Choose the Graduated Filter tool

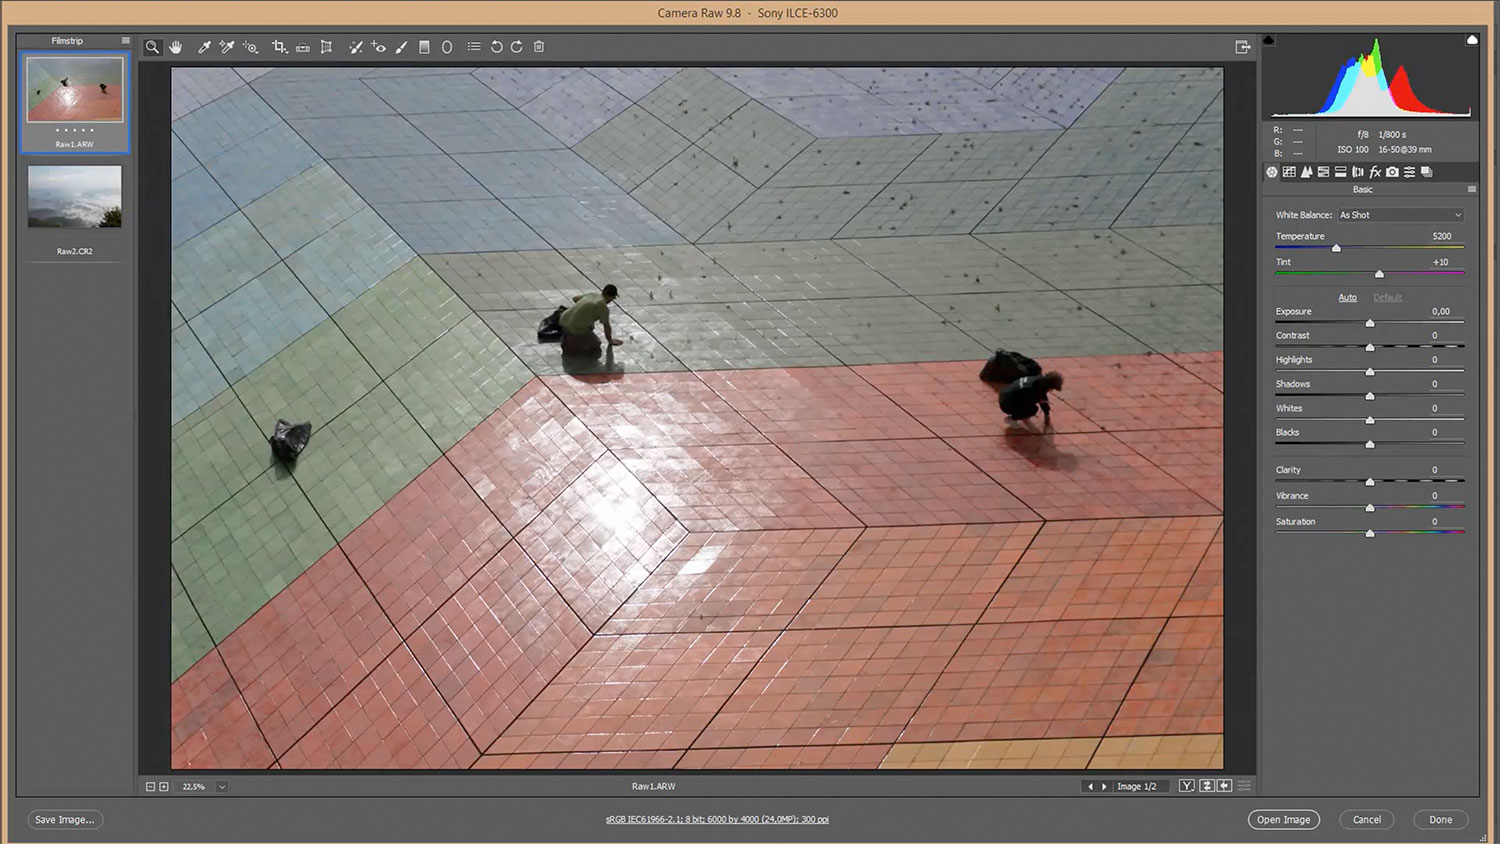[424, 47]
